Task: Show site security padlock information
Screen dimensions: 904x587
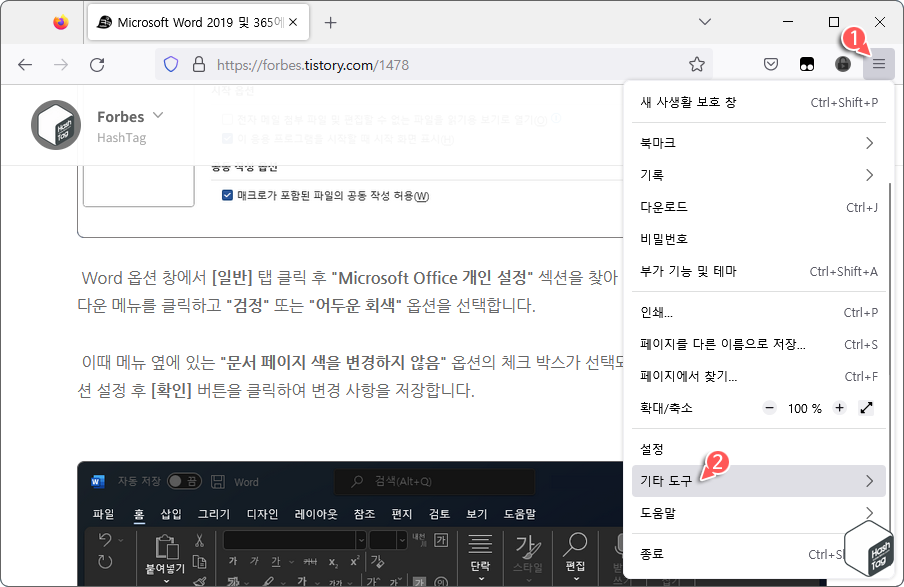Action: tap(198, 64)
